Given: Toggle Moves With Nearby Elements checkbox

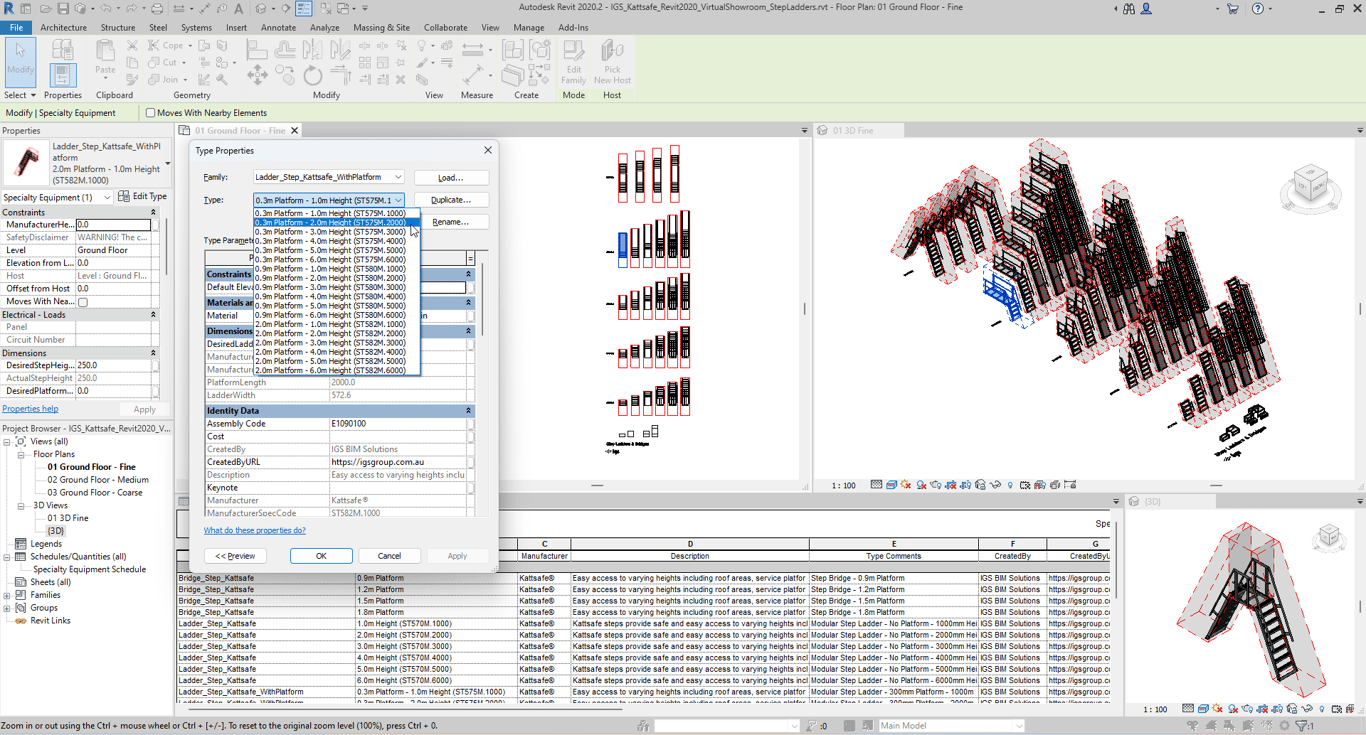Looking at the screenshot, I should coord(151,113).
